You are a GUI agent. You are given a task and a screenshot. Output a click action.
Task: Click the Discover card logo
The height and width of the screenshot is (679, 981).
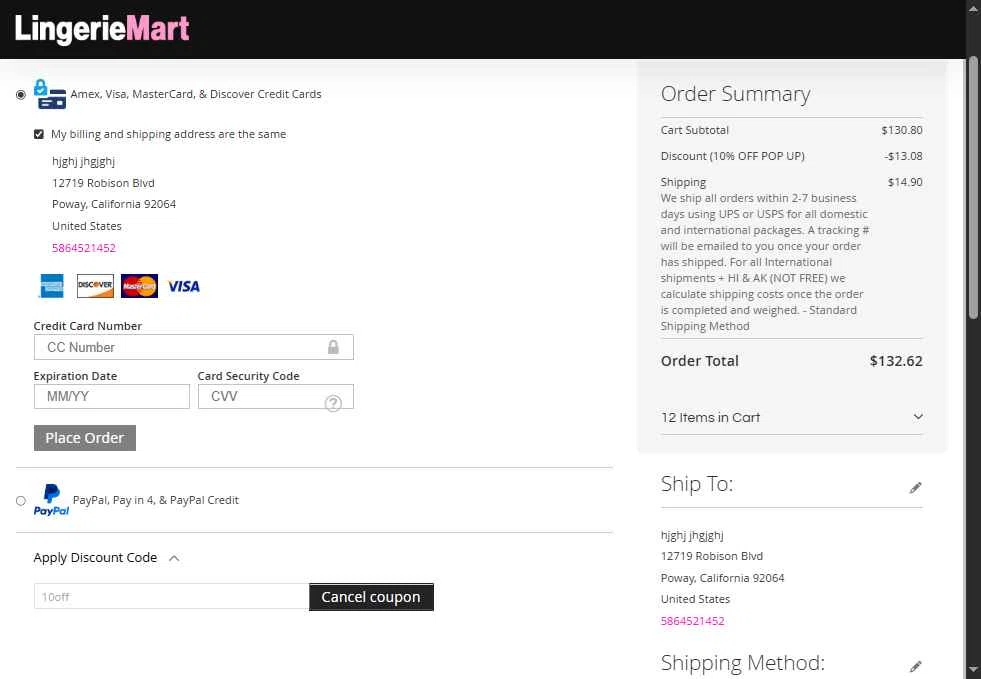(95, 286)
